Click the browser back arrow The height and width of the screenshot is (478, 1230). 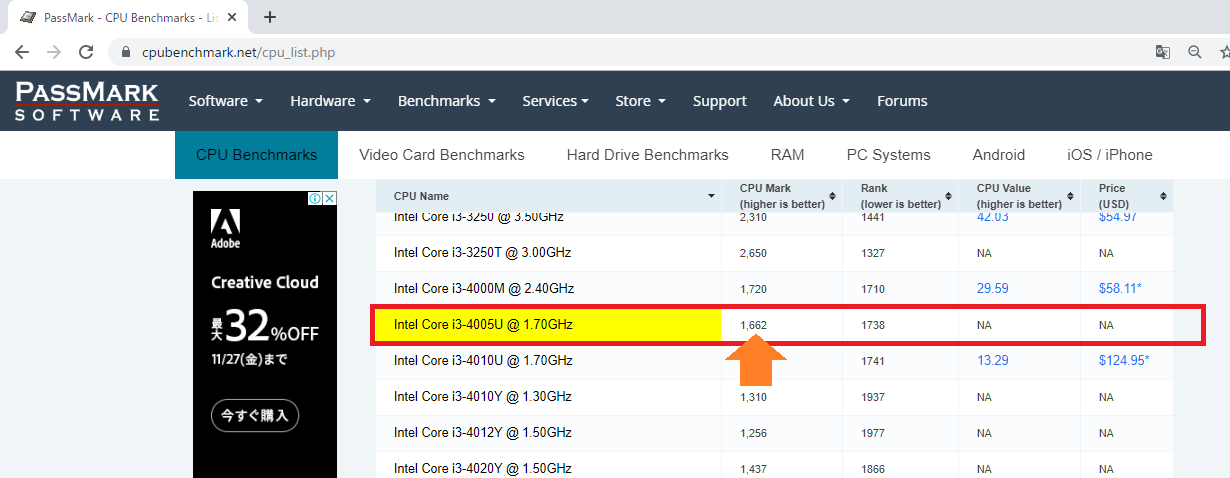point(22,52)
